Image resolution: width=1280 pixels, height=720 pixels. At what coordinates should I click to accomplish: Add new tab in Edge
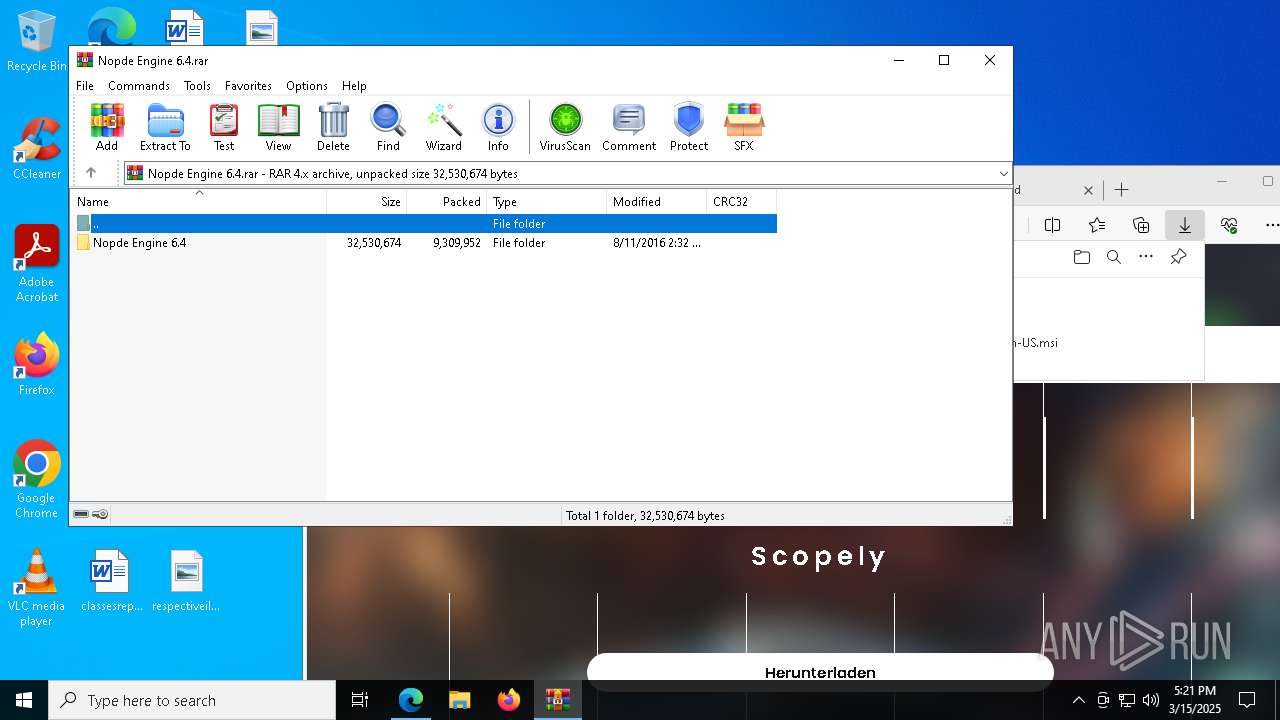coord(1121,189)
